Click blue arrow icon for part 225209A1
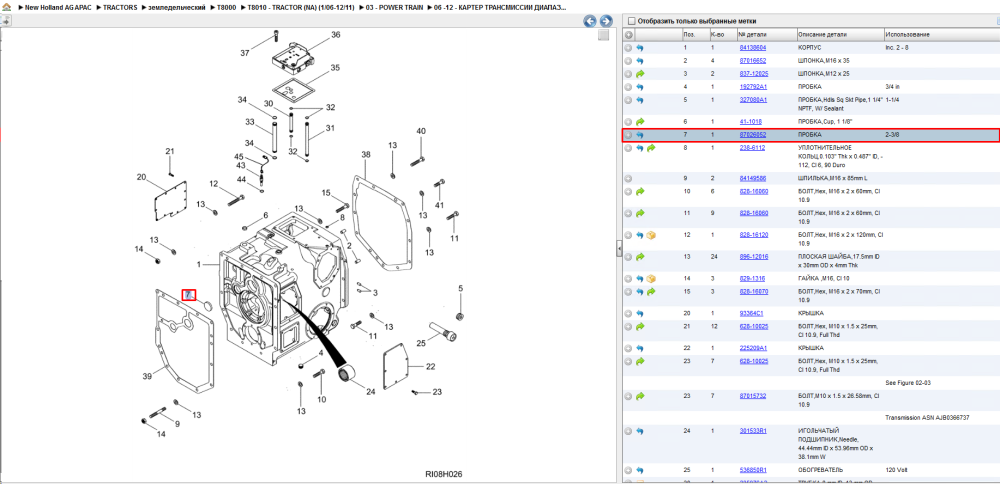This screenshot has width=1000, height=484. 640,348
